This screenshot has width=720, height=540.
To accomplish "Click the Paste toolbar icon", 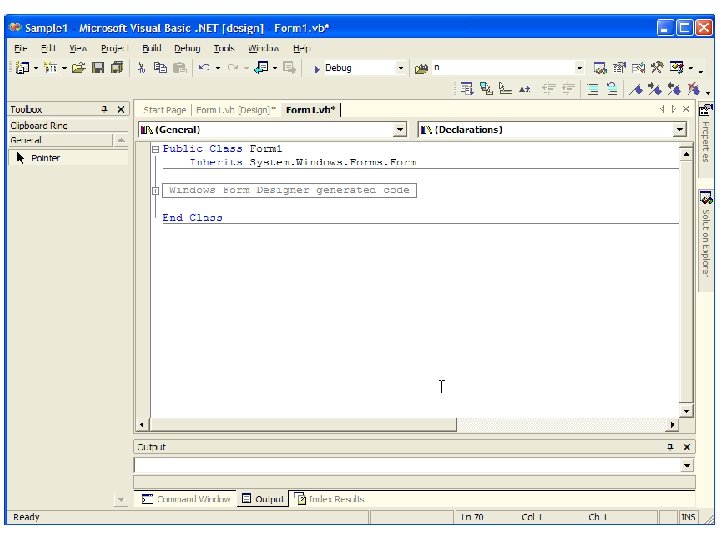I will (x=180, y=68).
